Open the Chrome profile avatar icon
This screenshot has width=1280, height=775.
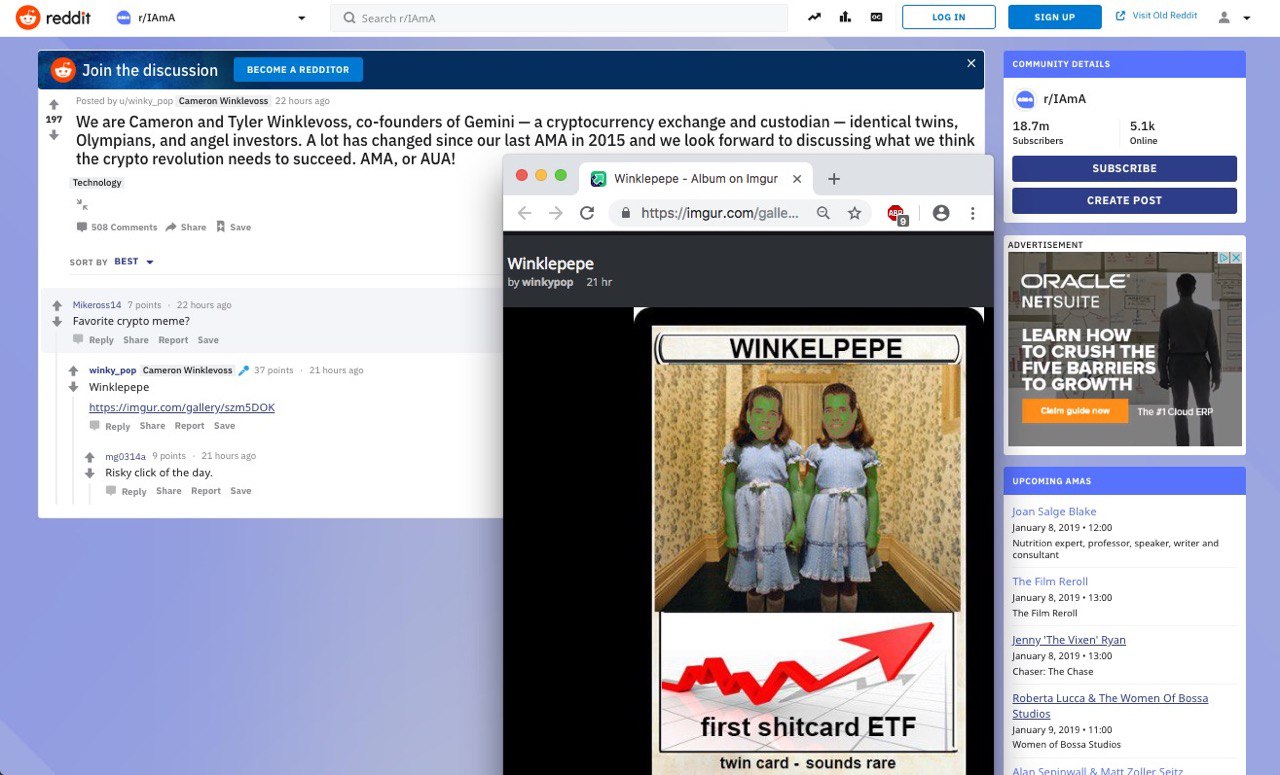tap(941, 213)
